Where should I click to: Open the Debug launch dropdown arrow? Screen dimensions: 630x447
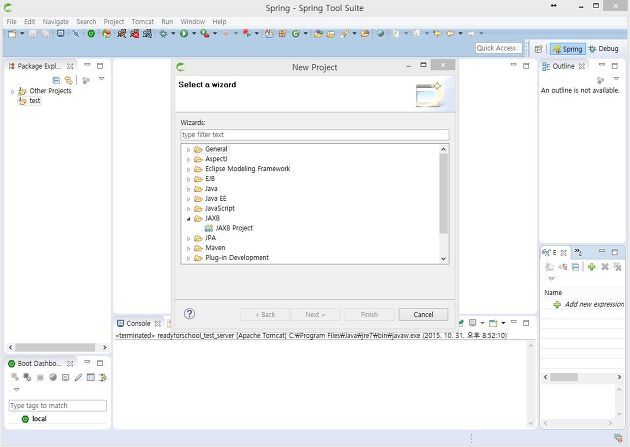(173, 34)
